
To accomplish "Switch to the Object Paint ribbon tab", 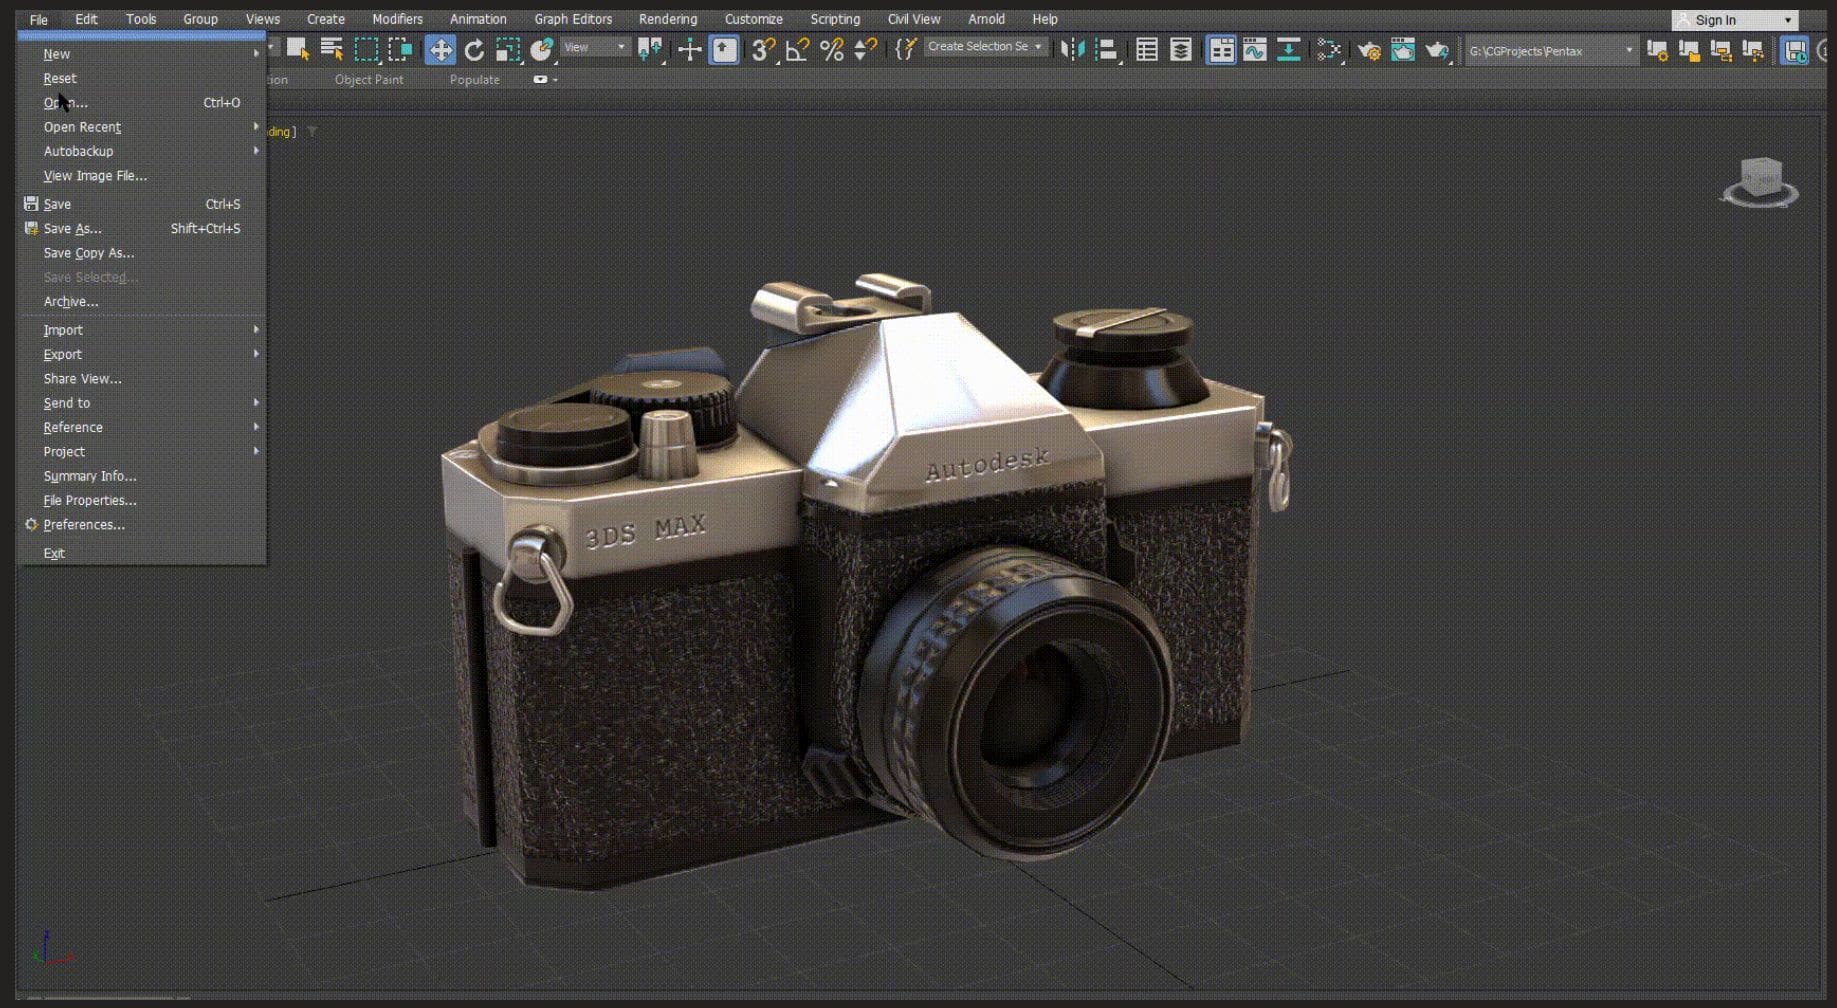I will tap(369, 79).
